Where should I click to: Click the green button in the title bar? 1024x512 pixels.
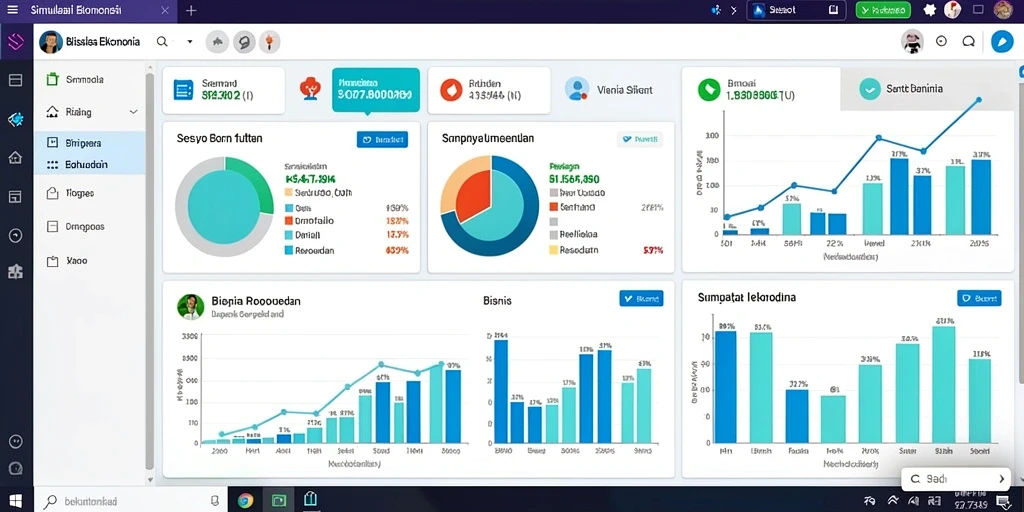(x=882, y=10)
